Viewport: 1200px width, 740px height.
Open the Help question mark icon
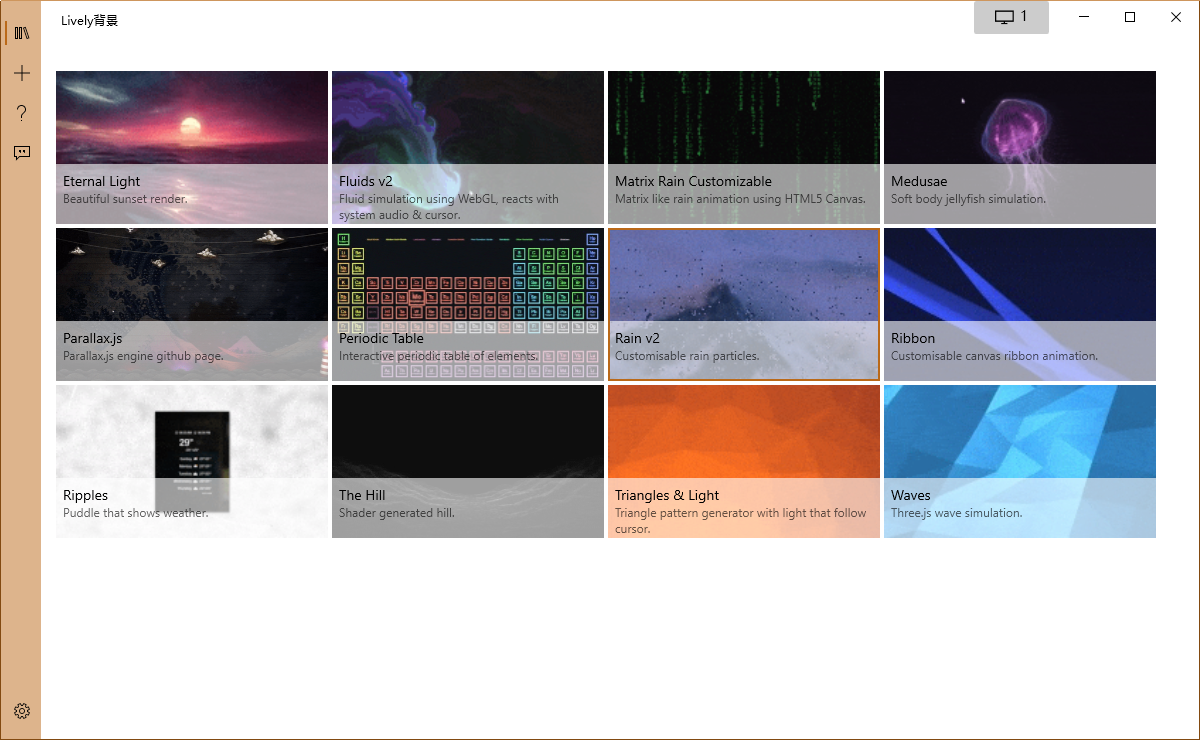[x=22, y=113]
